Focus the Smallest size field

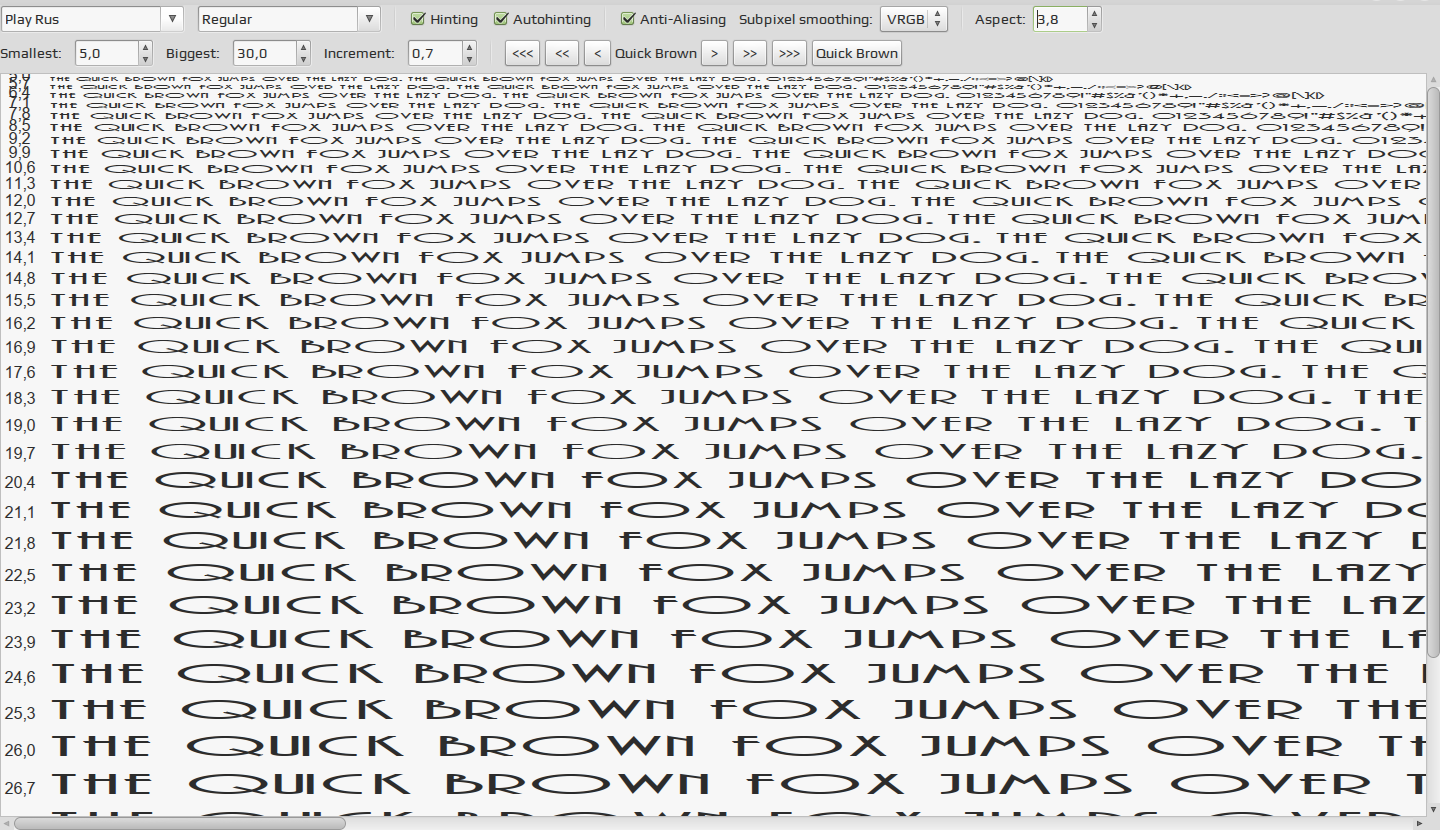105,53
